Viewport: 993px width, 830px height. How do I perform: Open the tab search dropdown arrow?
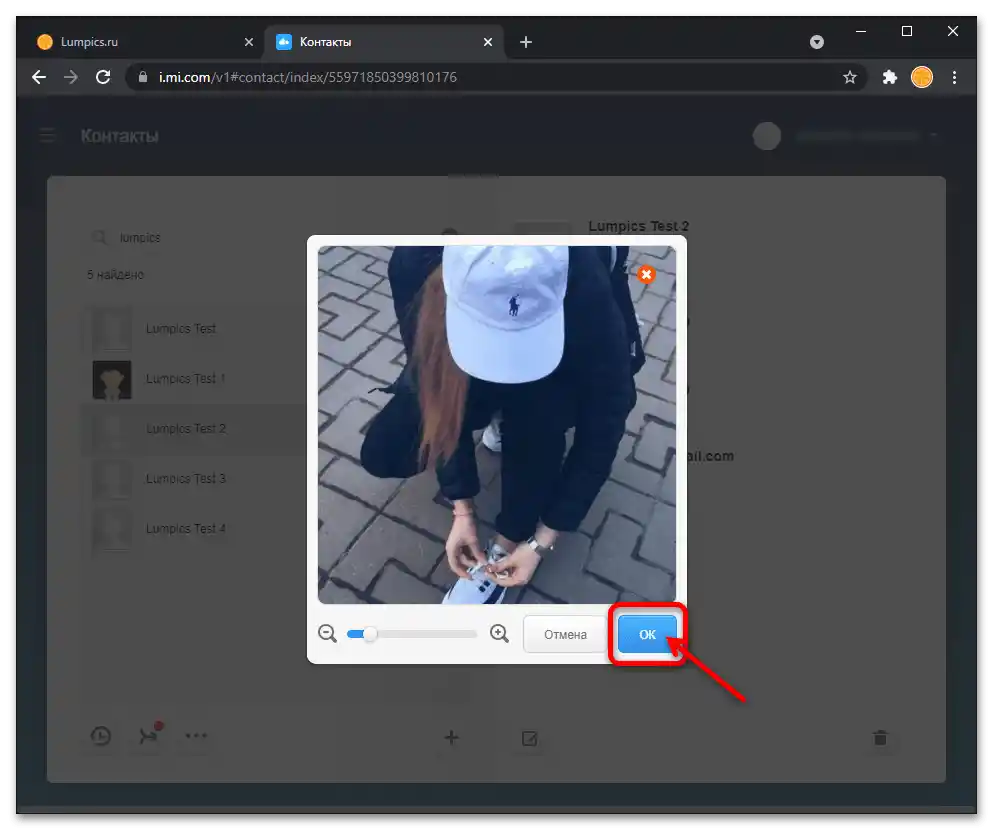[817, 42]
